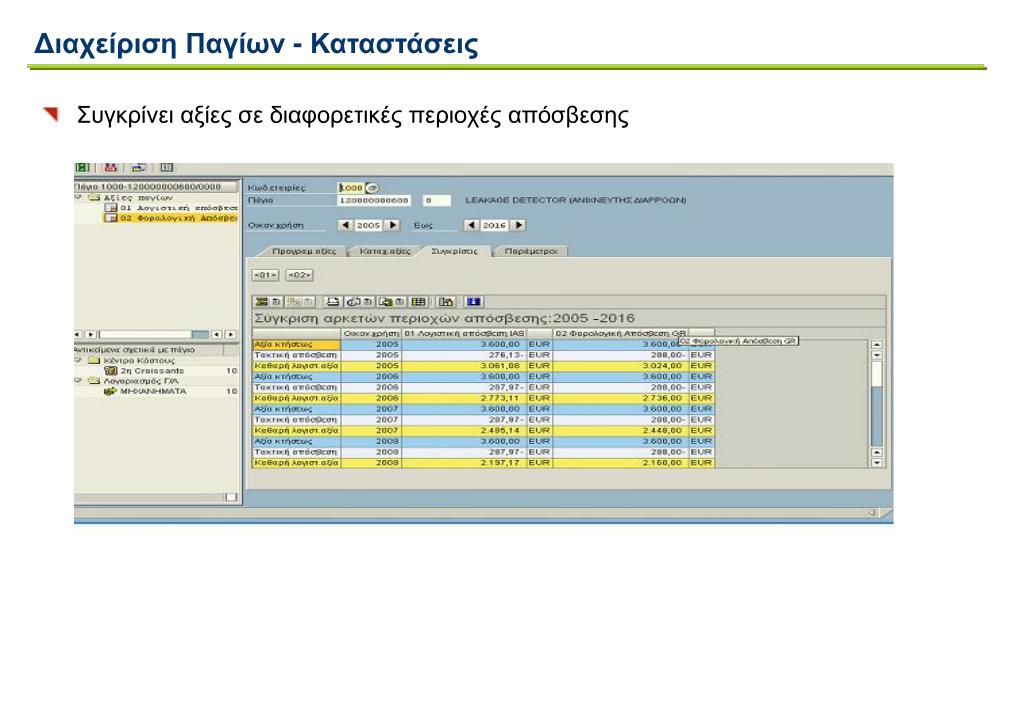Click the ΜΗΧΑΝΗΜΑΤΑ account icon
This screenshot has width=1023, height=708.
click(x=111, y=391)
